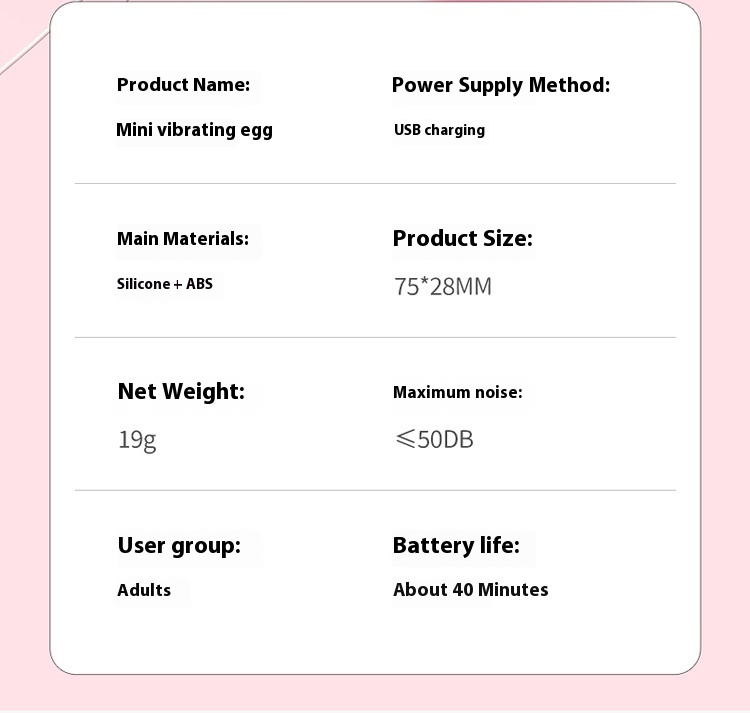The width and height of the screenshot is (750, 713).
Task: Select the "75*28MM" size value
Action: pos(443,287)
